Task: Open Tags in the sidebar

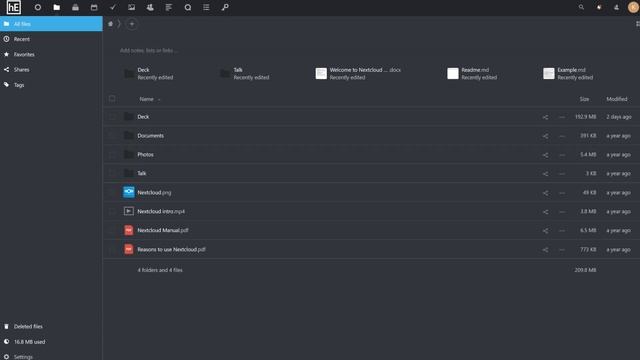Action: click(x=51, y=85)
